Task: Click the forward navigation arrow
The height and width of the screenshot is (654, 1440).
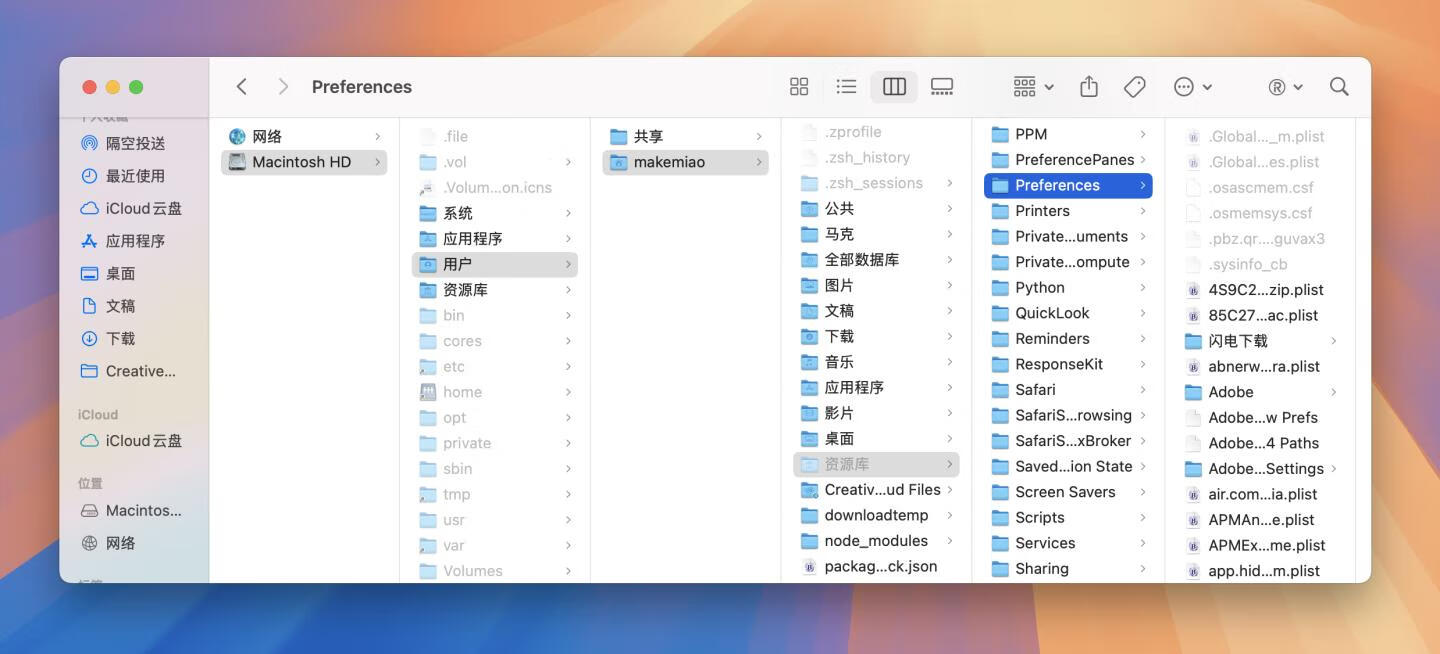Action: (283, 87)
